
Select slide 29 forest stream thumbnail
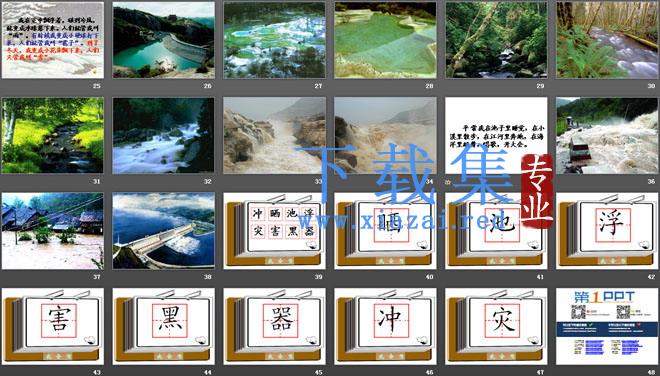point(496,40)
